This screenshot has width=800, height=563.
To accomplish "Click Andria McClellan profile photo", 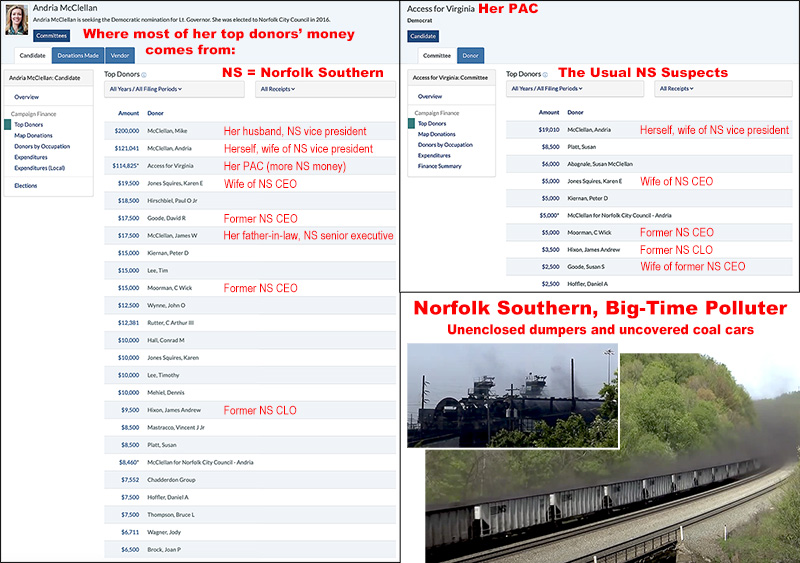I will pyautogui.click(x=16, y=20).
